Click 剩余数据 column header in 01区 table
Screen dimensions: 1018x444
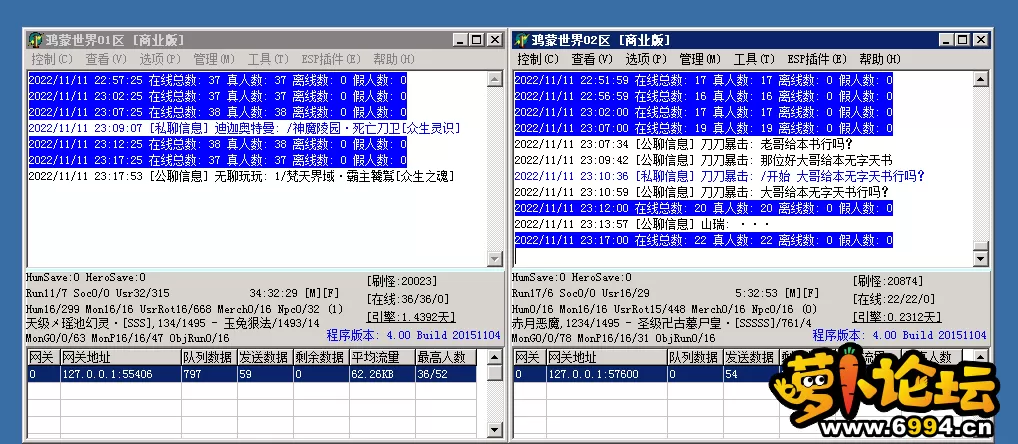(321, 357)
